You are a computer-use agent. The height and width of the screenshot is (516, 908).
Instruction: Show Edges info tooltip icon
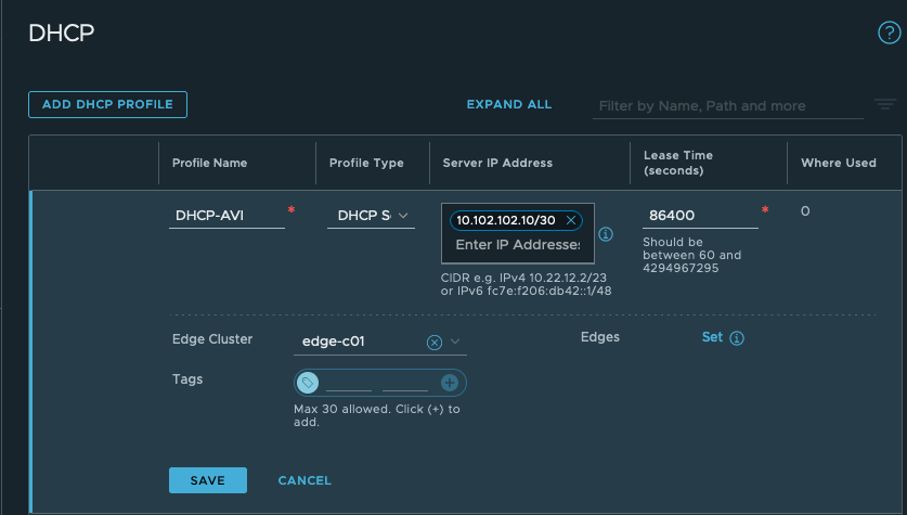(x=737, y=338)
